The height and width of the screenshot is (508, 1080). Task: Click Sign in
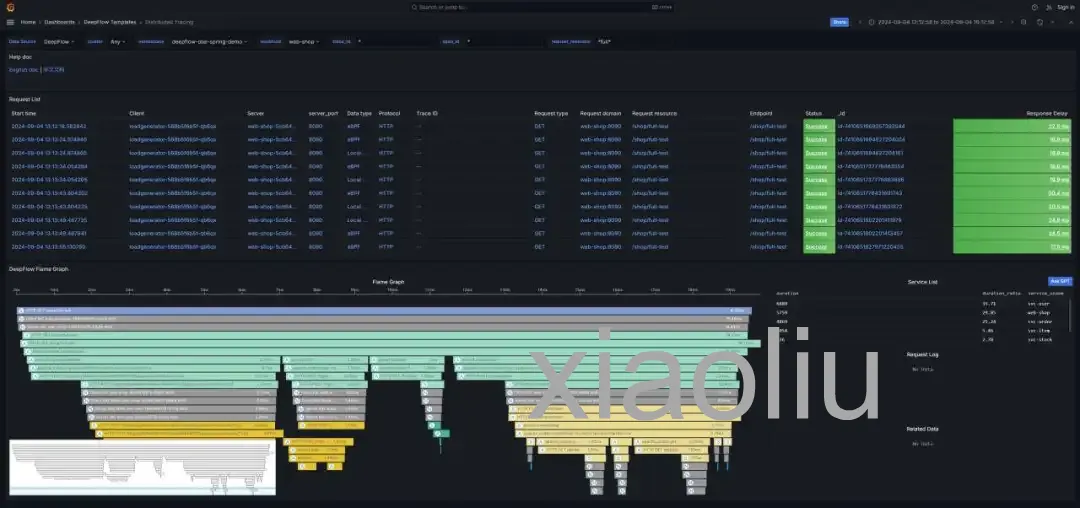coord(1065,7)
